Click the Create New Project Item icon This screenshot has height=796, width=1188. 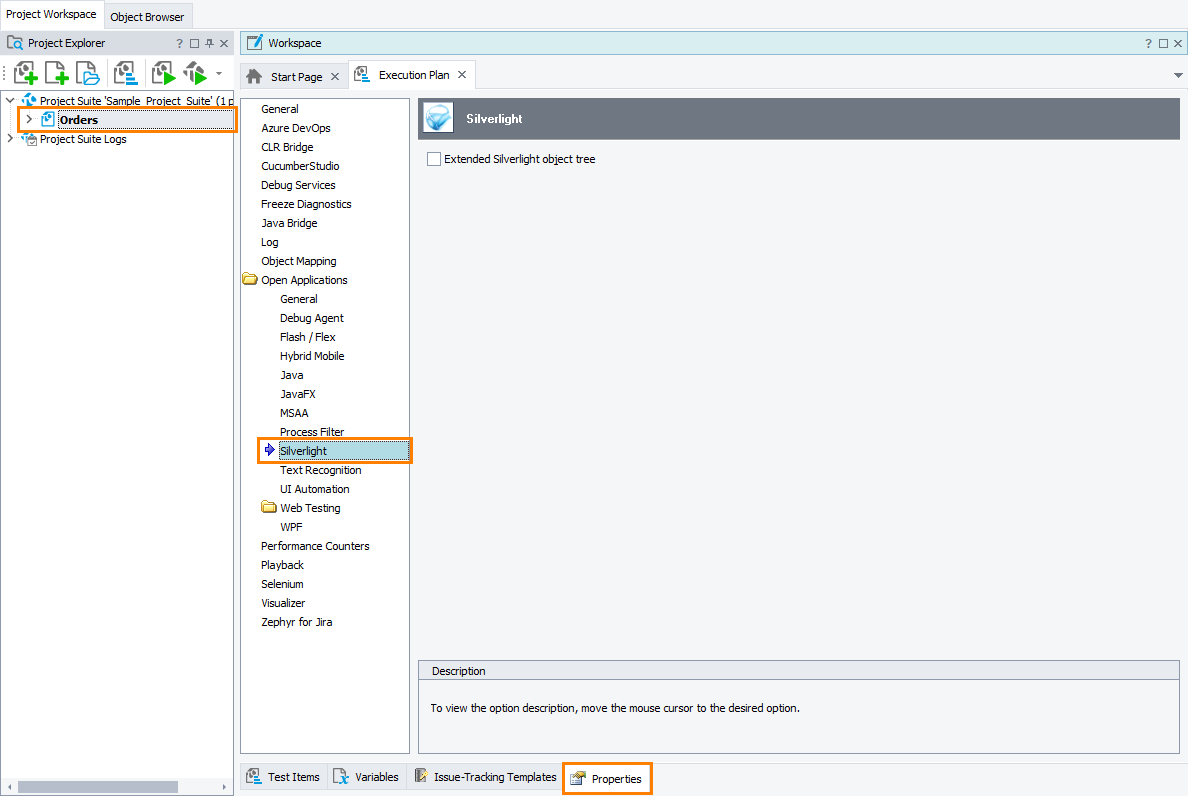(55, 73)
